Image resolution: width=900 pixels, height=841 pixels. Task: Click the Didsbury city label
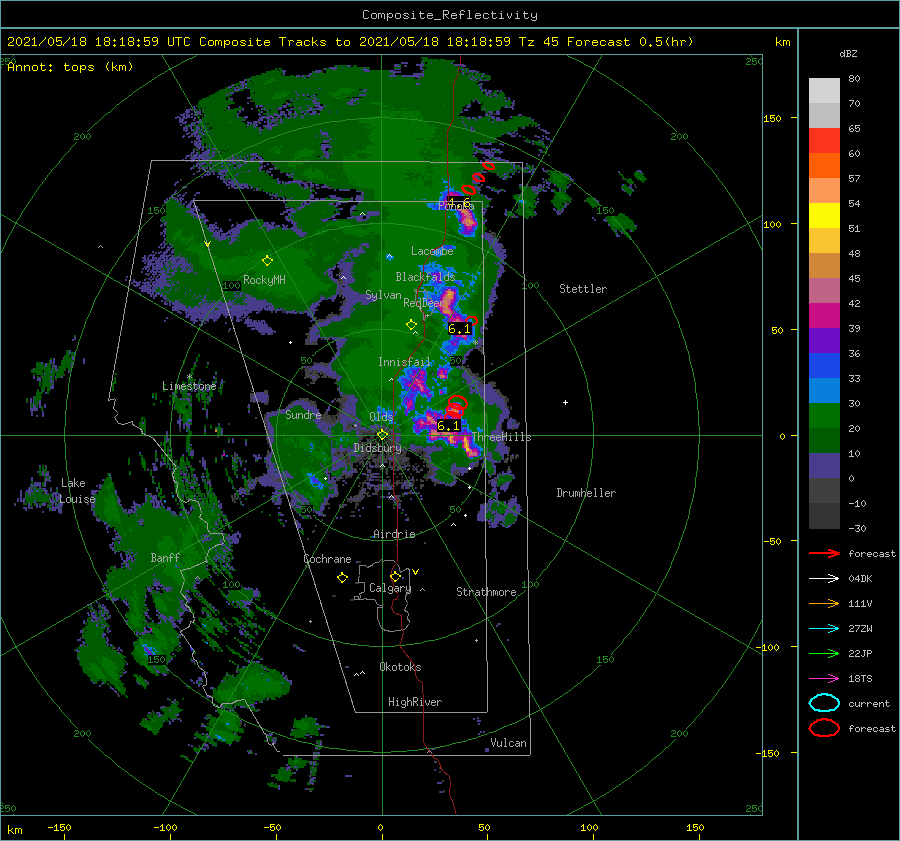(x=377, y=448)
